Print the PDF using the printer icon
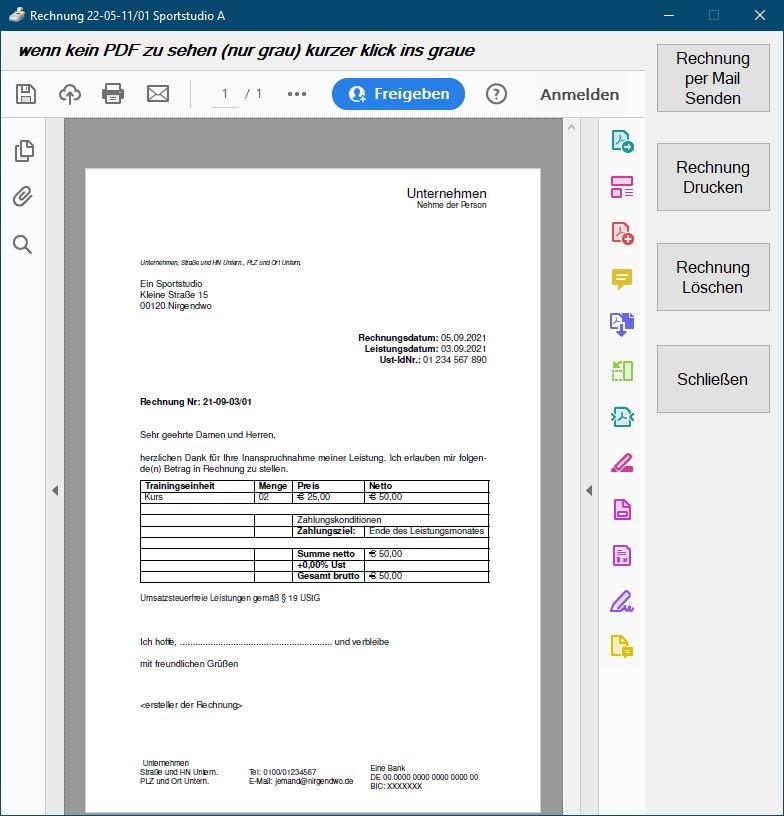This screenshot has width=784, height=816. click(113, 94)
